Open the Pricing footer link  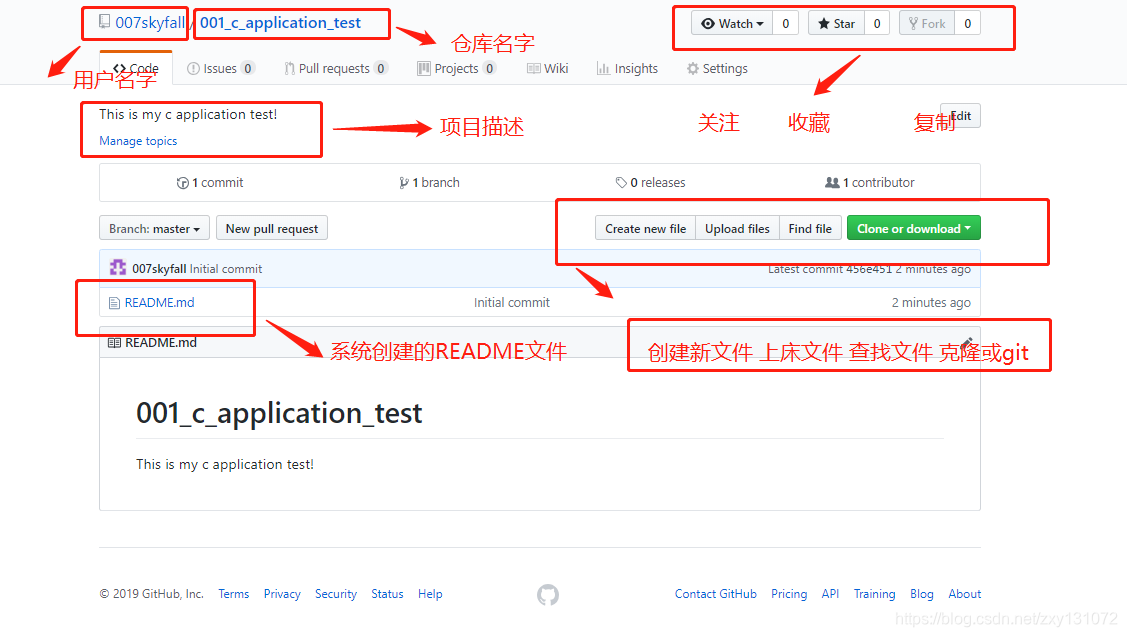click(789, 594)
